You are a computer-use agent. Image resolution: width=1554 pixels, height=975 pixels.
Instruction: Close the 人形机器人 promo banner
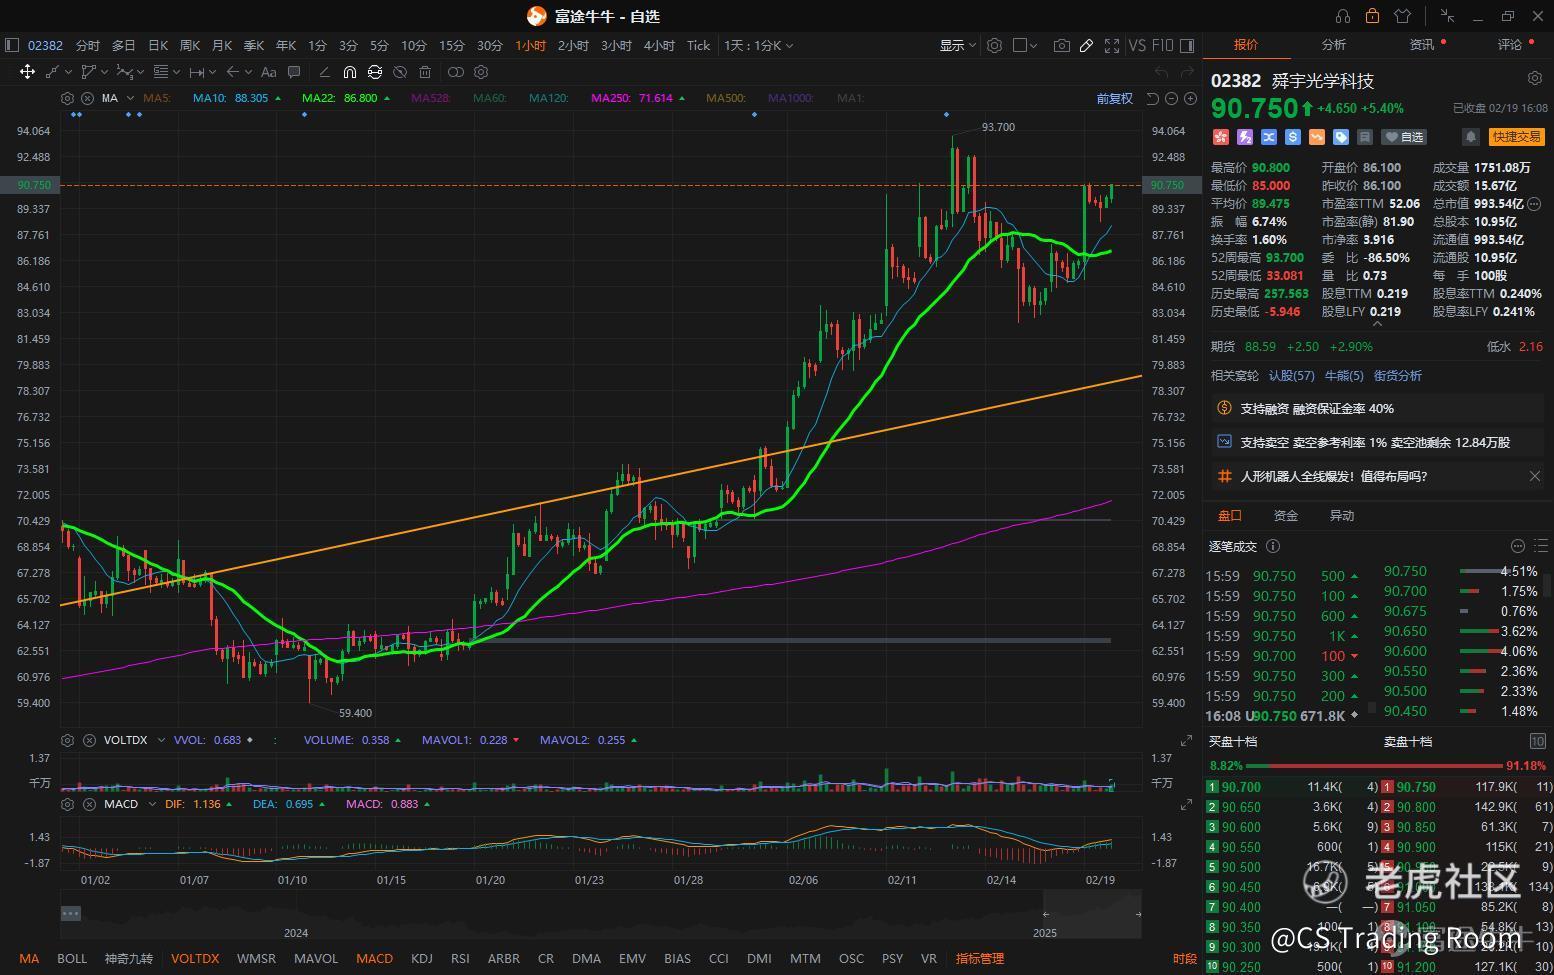tap(1535, 476)
